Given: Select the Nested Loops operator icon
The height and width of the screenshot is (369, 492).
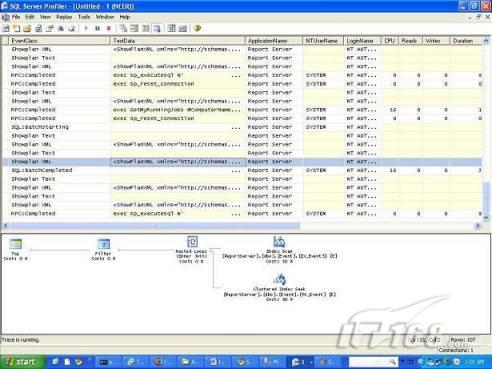Looking at the screenshot, I should [192, 242].
